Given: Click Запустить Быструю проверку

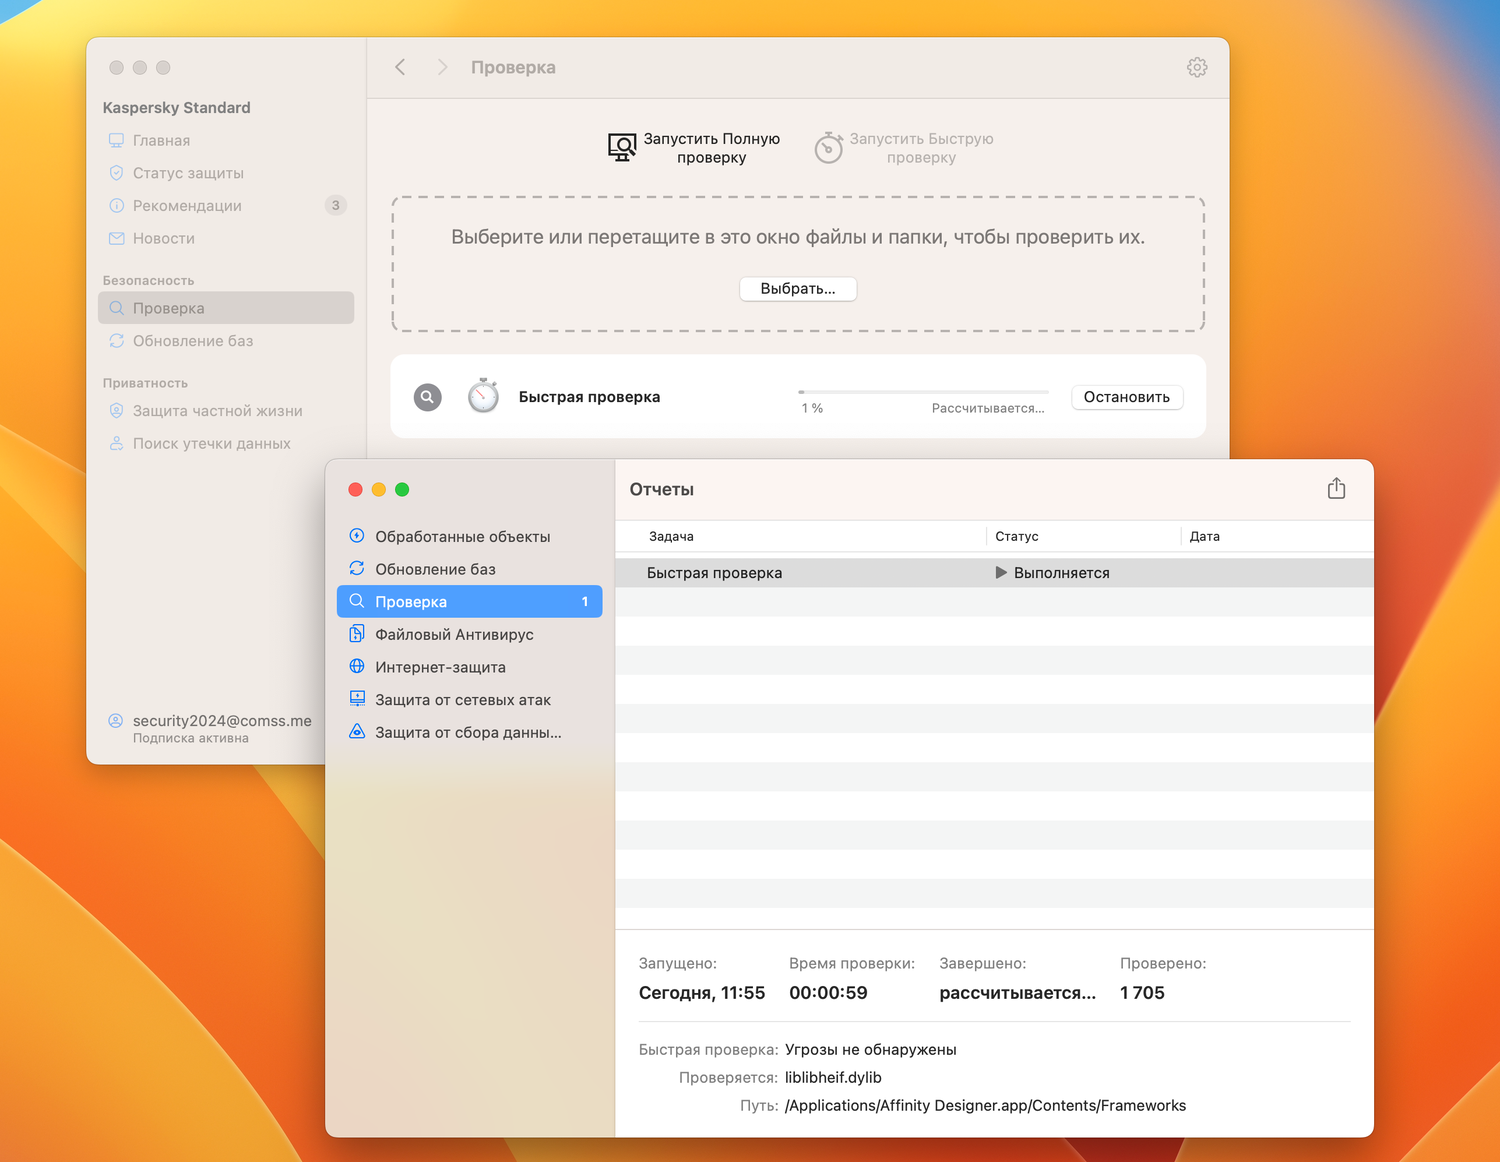Looking at the screenshot, I should pyautogui.click(x=904, y=148).
